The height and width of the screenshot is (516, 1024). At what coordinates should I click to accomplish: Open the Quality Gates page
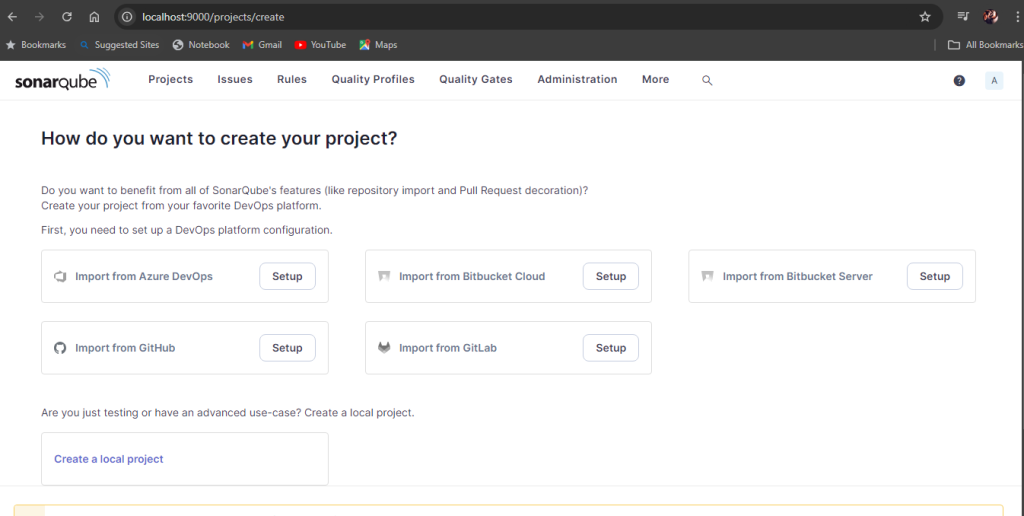coord(475,79)
